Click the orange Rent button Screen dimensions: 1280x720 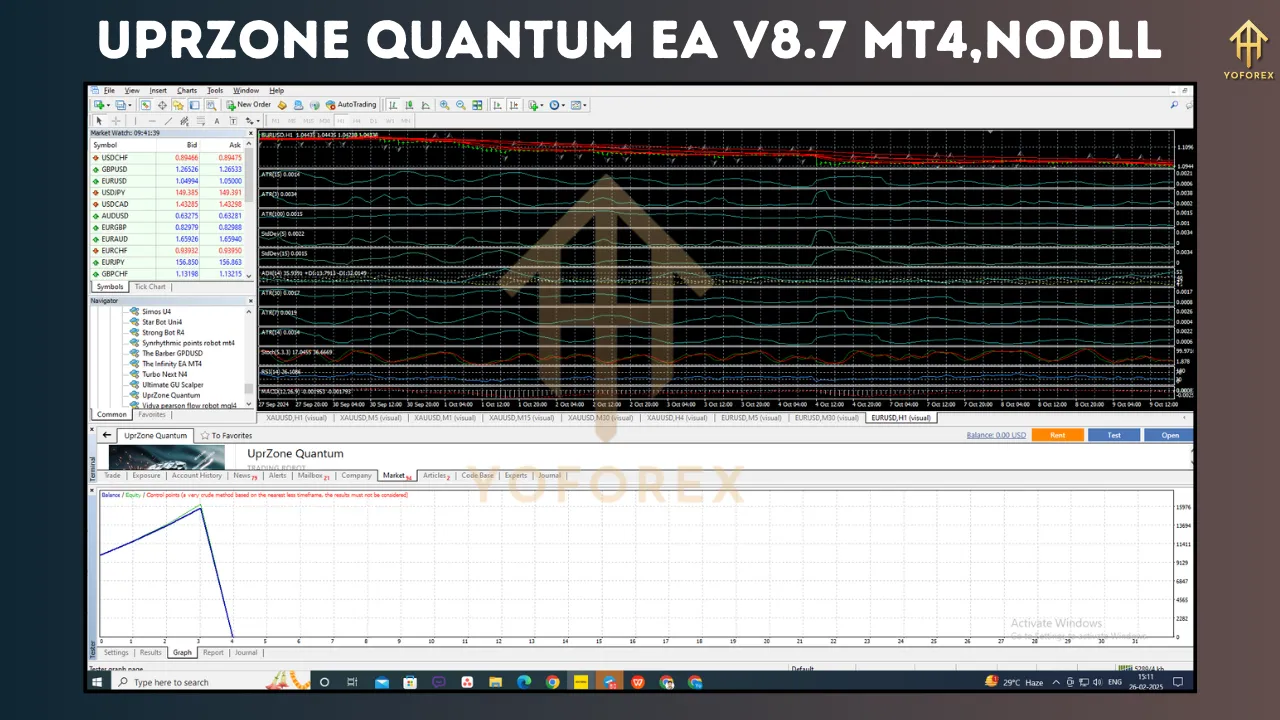click(1057, 435)
